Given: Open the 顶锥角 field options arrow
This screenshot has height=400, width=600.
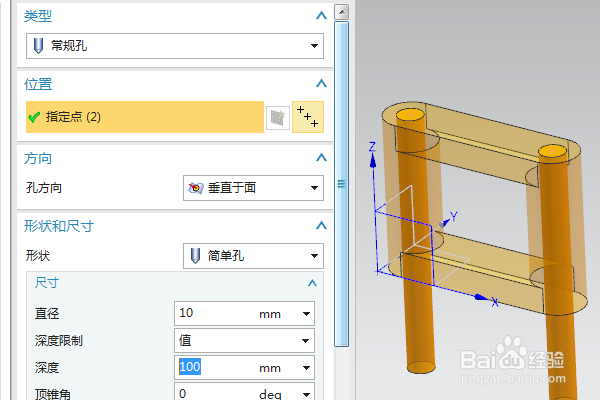Looking at the screenshot, I should [x=306, y=394].
